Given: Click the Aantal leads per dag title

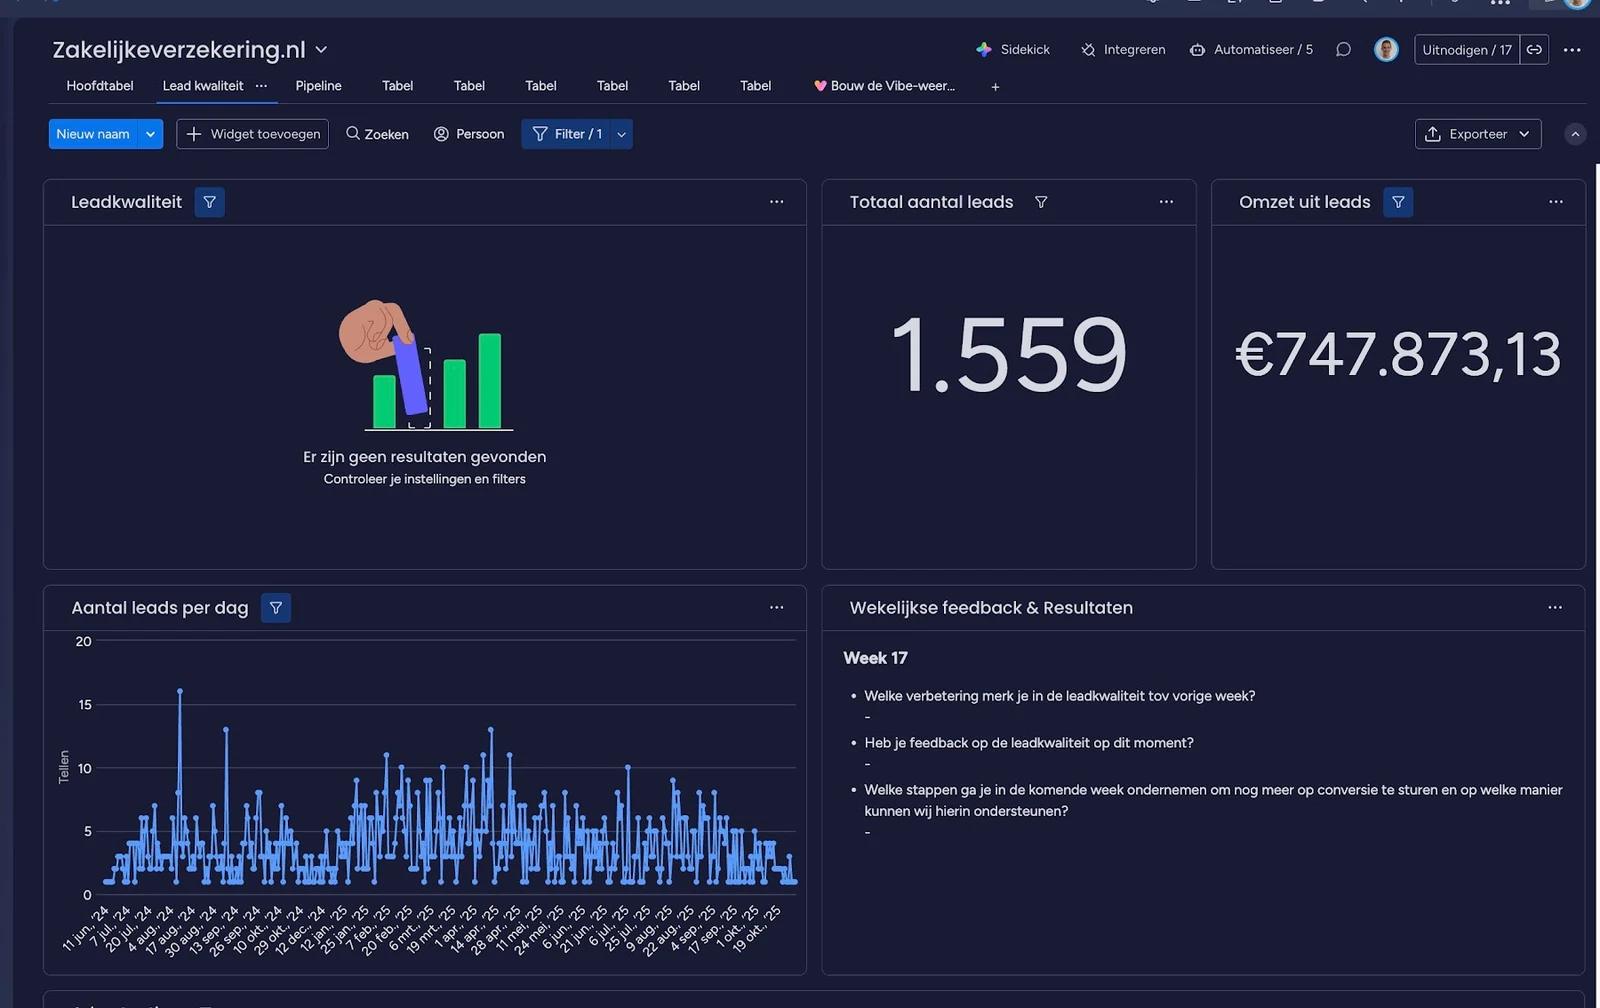Looking at the screenshot, I should click(x=160, y=608).
